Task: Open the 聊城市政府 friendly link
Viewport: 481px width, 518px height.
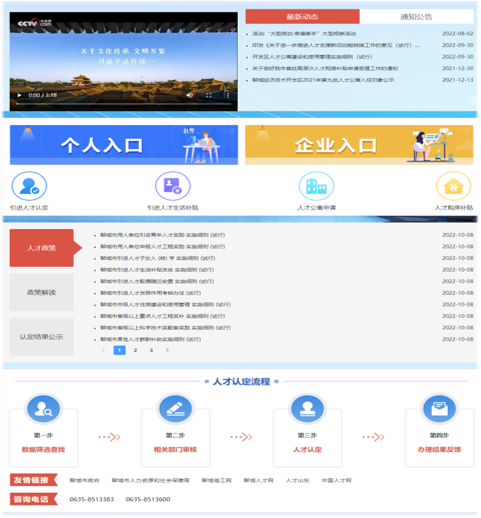Action: 85,481
